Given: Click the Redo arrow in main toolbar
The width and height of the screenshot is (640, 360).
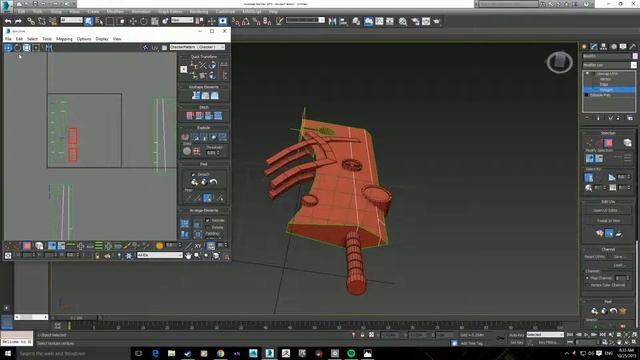Looking at the screenshot, I should coord(18,21).
